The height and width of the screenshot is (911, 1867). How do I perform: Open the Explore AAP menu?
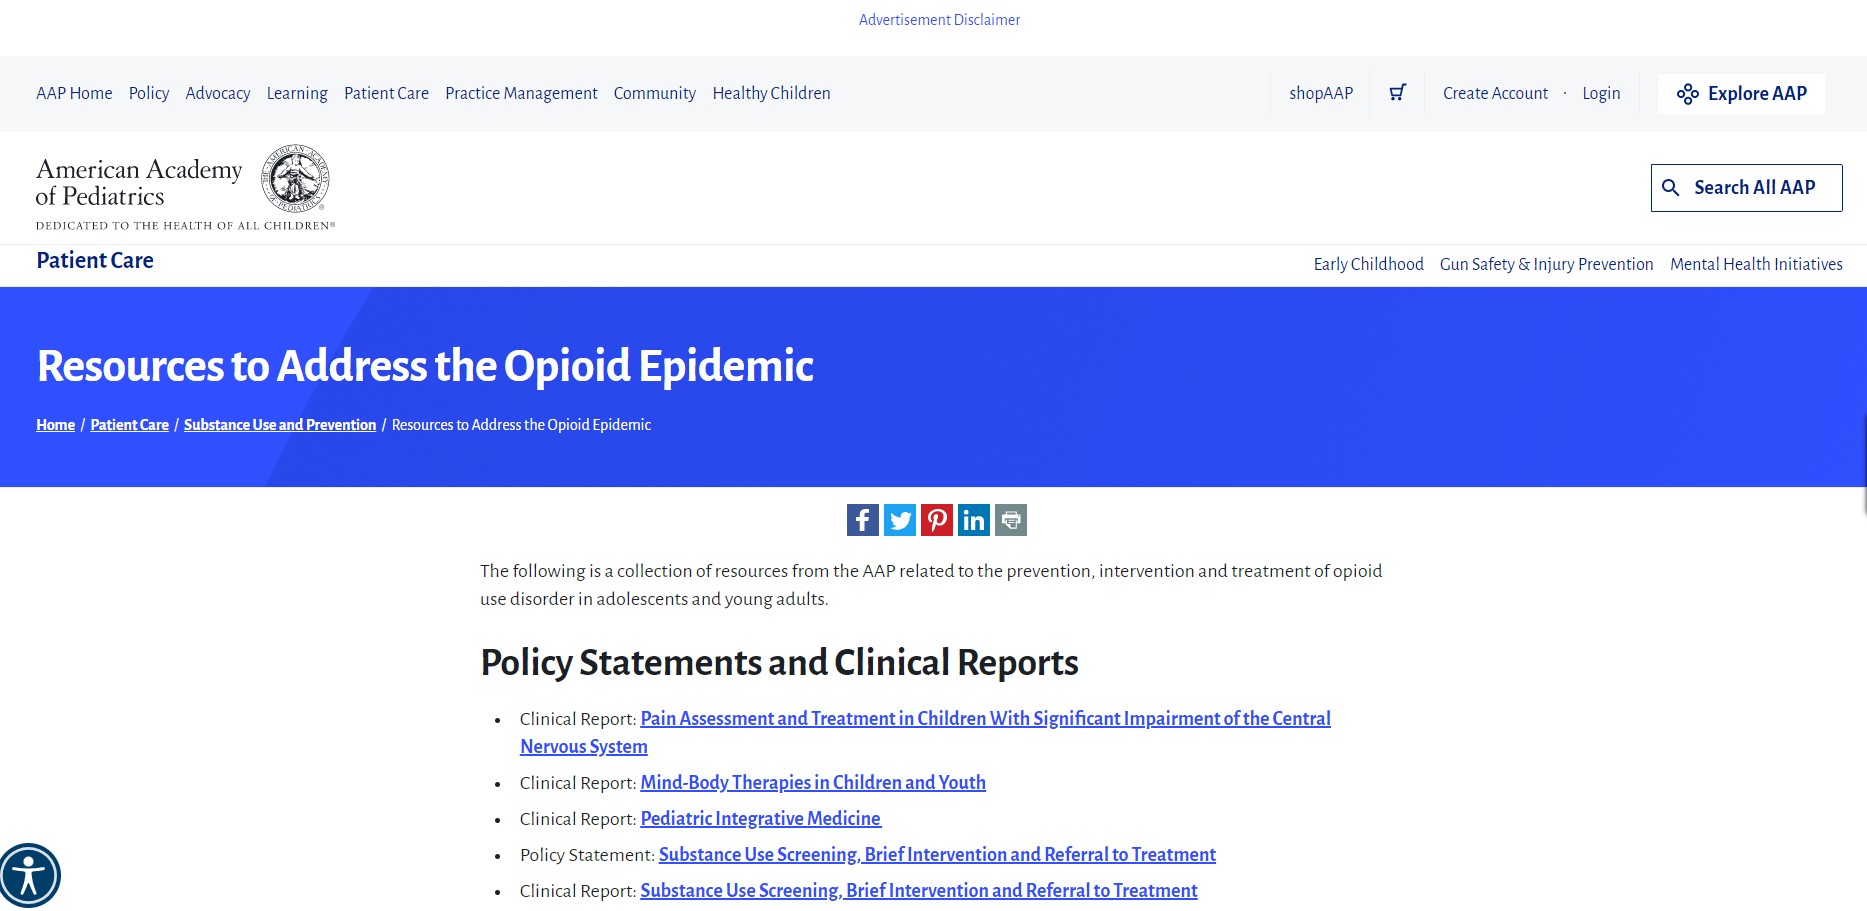pyautogui.click(x=1741, y=94)
